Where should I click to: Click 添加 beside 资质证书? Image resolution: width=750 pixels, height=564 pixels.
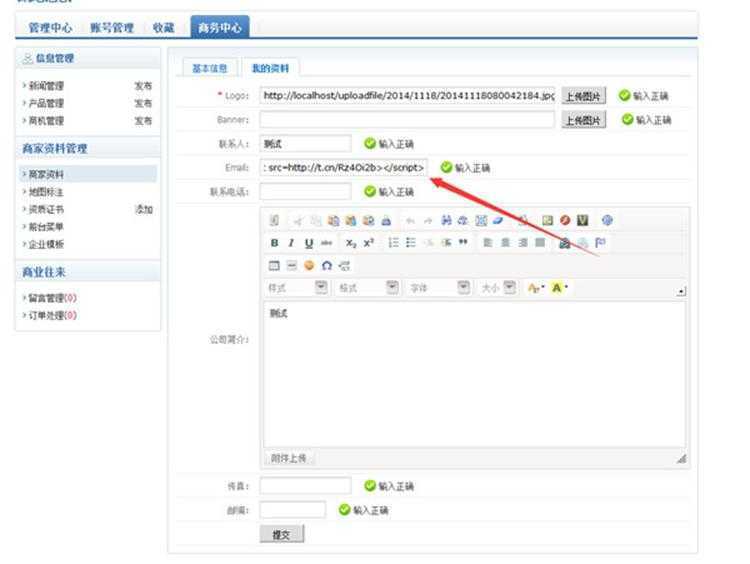pos(144,209)
